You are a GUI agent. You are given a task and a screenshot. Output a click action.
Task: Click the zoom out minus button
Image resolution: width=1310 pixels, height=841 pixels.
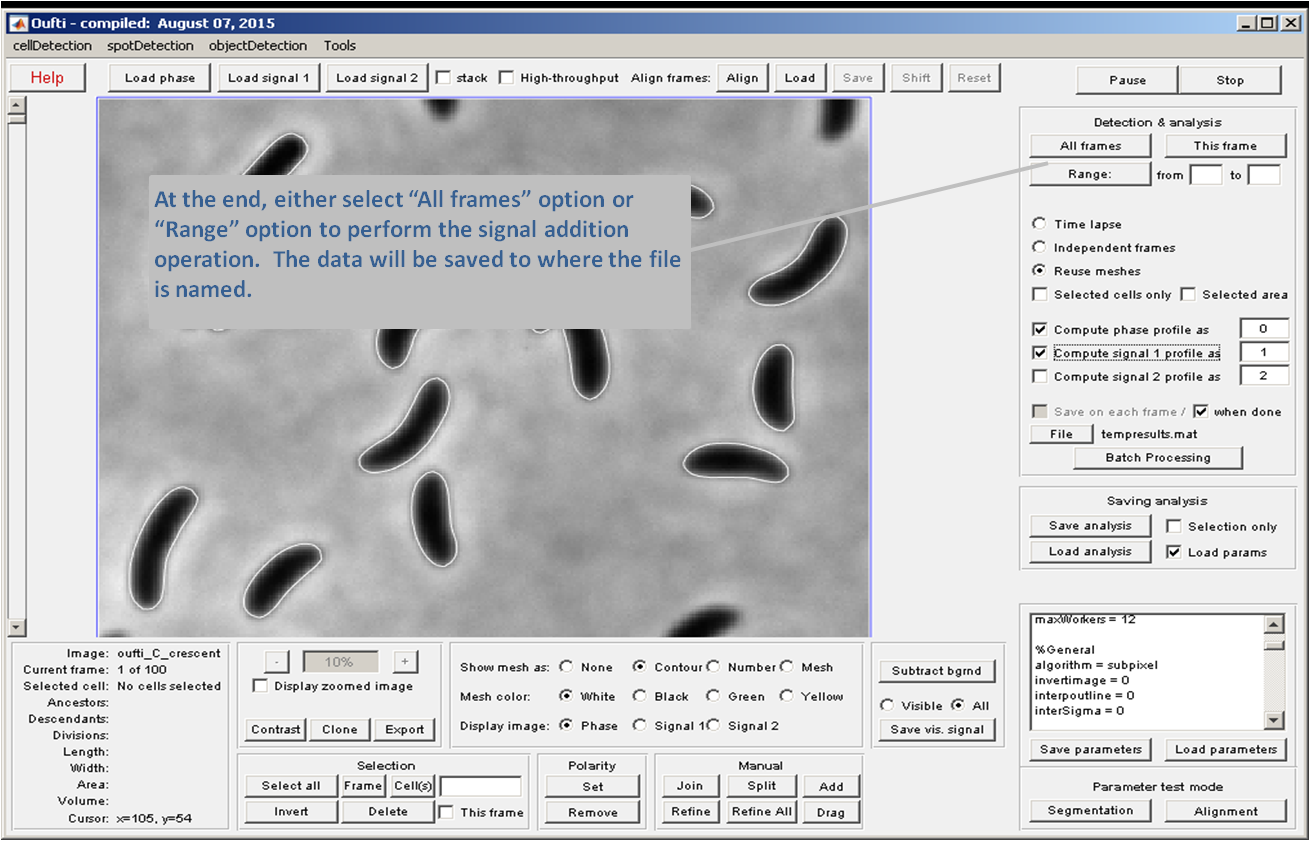279,662
